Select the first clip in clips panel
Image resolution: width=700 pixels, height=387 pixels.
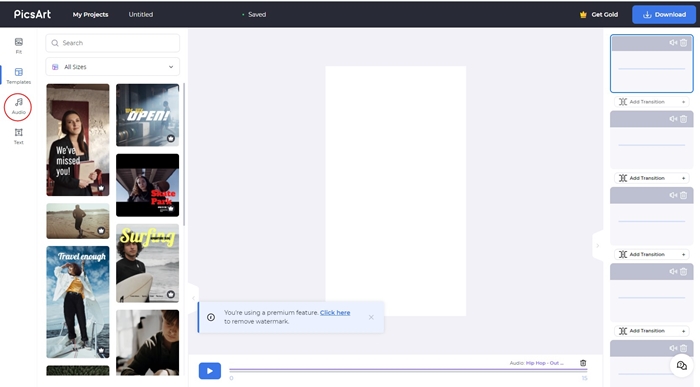(x=652, y=63)
